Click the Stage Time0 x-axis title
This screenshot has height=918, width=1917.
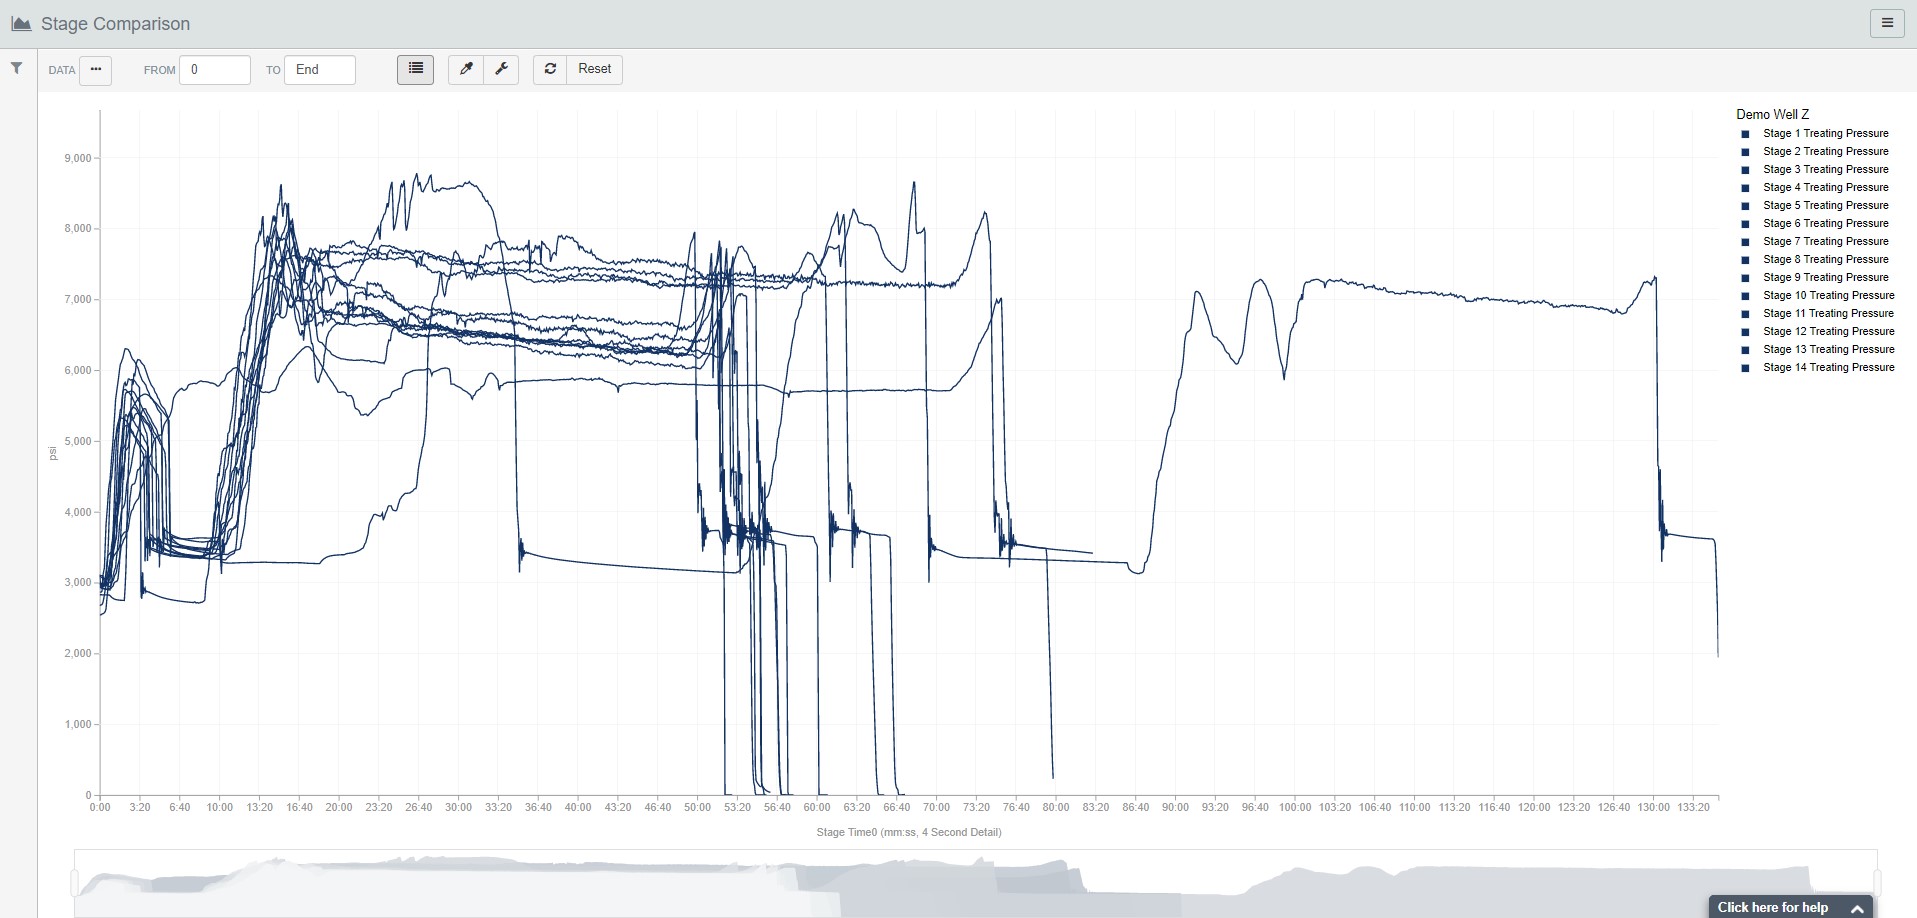point(909,832)
